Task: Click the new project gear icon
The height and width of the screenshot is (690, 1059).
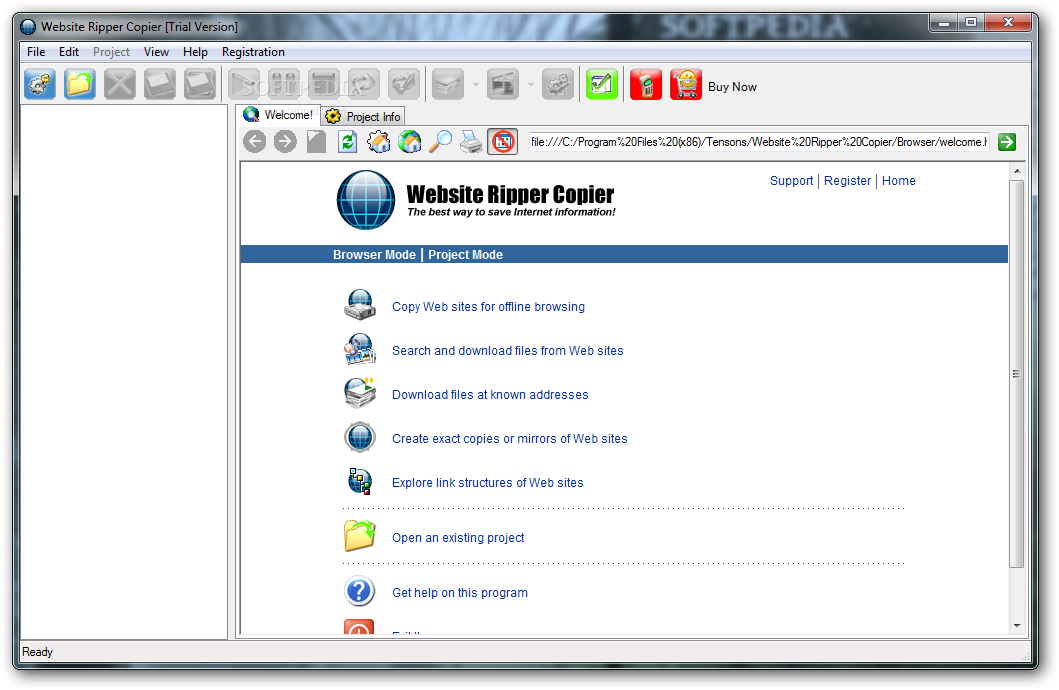Action: pyautogui.click(x=40, y=85)
